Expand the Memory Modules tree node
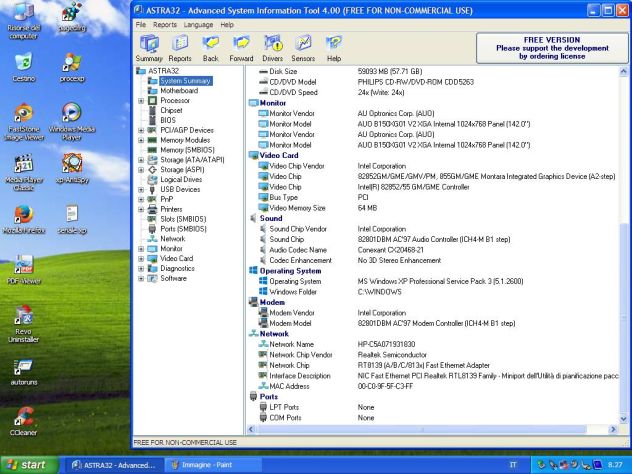The image size is (632, 474). tap(141, 140)
